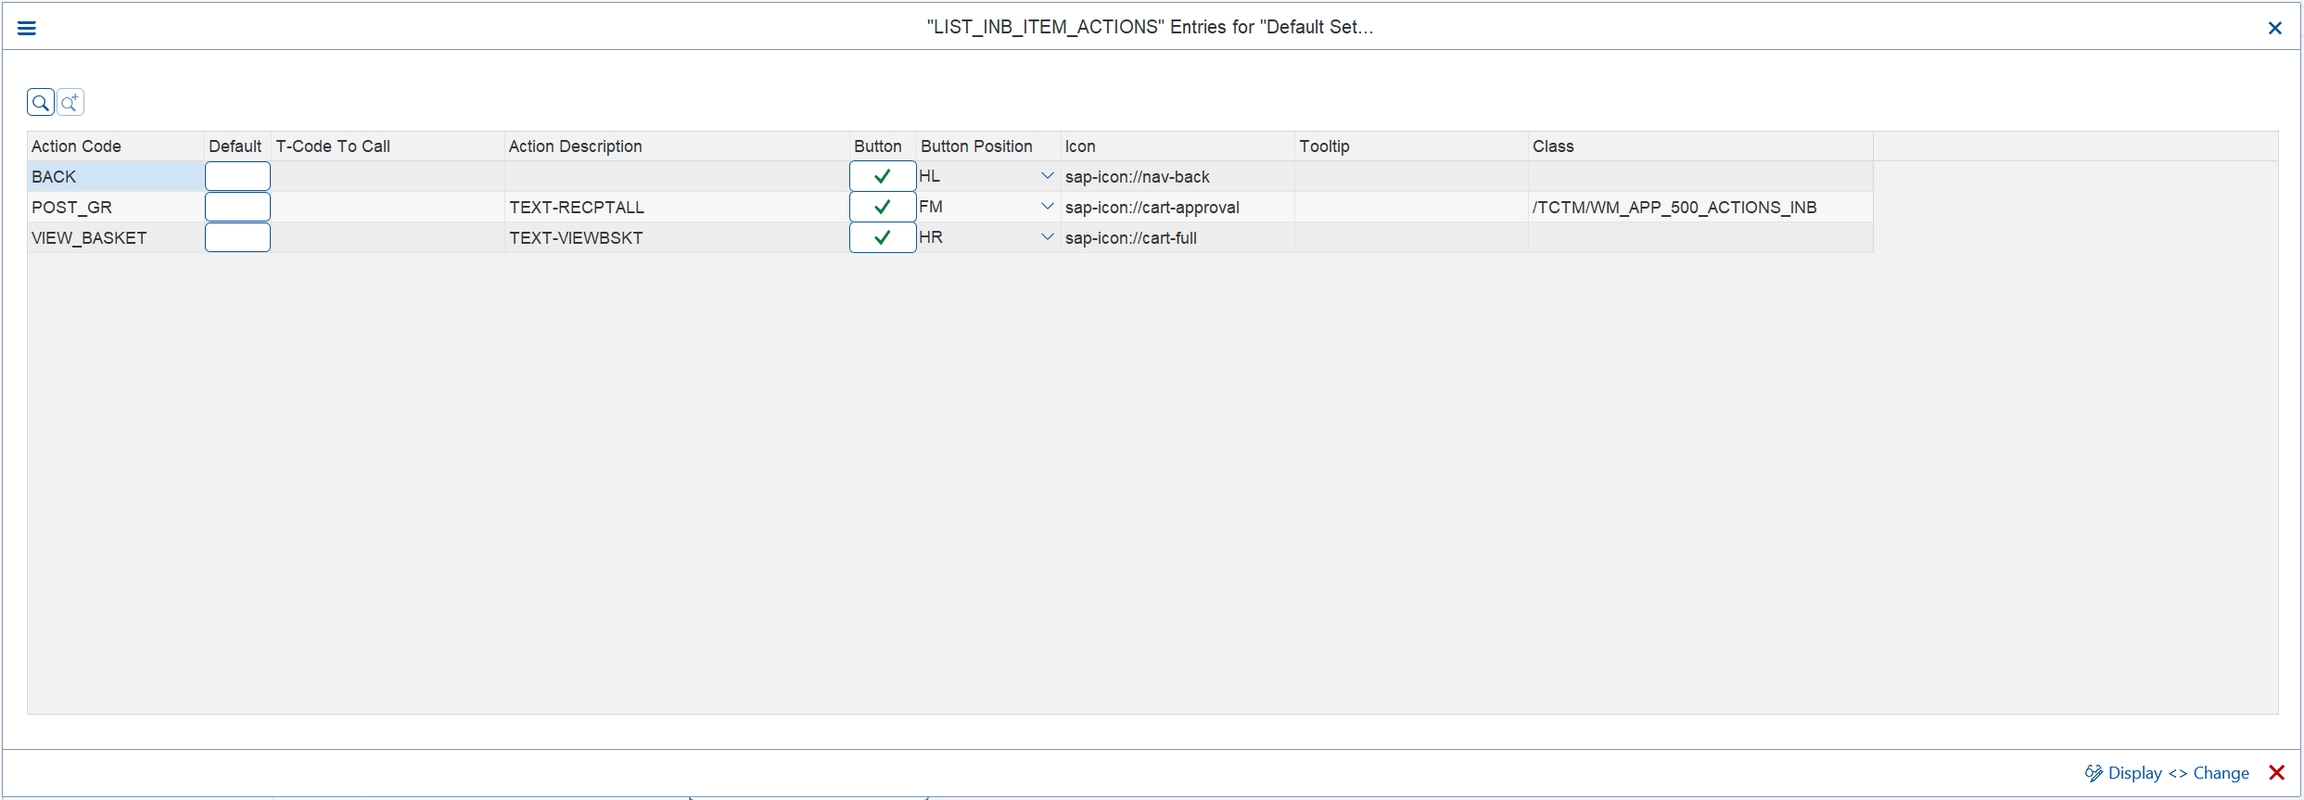This screenshot has height=800, width=2304.
Task: Click the Find magnifier icon
Action: (41, 102)
